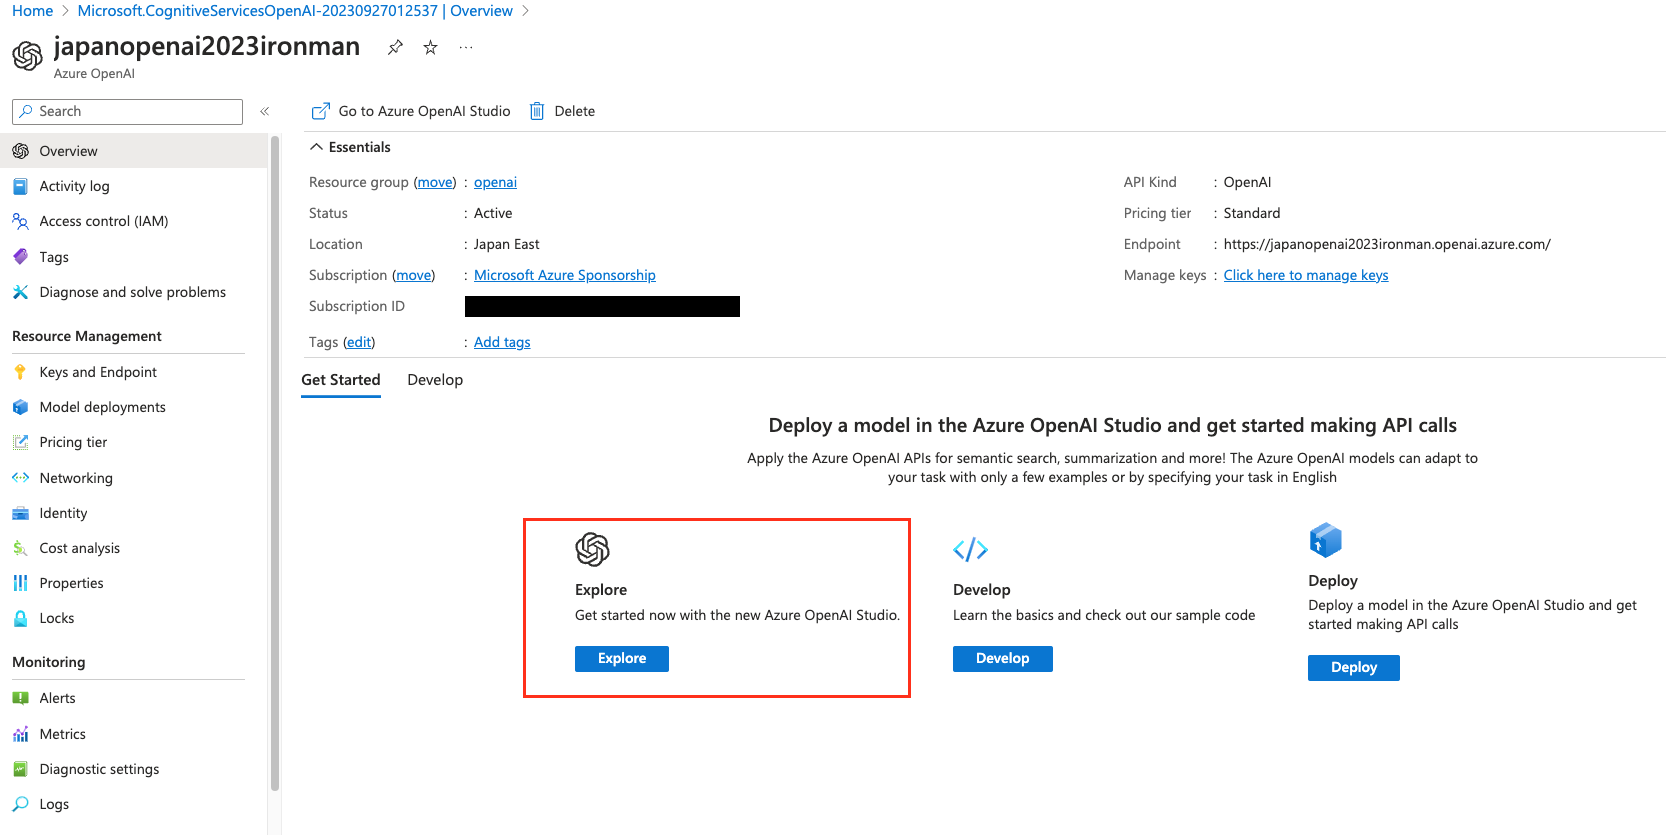The height and width of the screenshot is (835, 1666).
Task: Click the Active status value
Action: [x=493, y=213]
